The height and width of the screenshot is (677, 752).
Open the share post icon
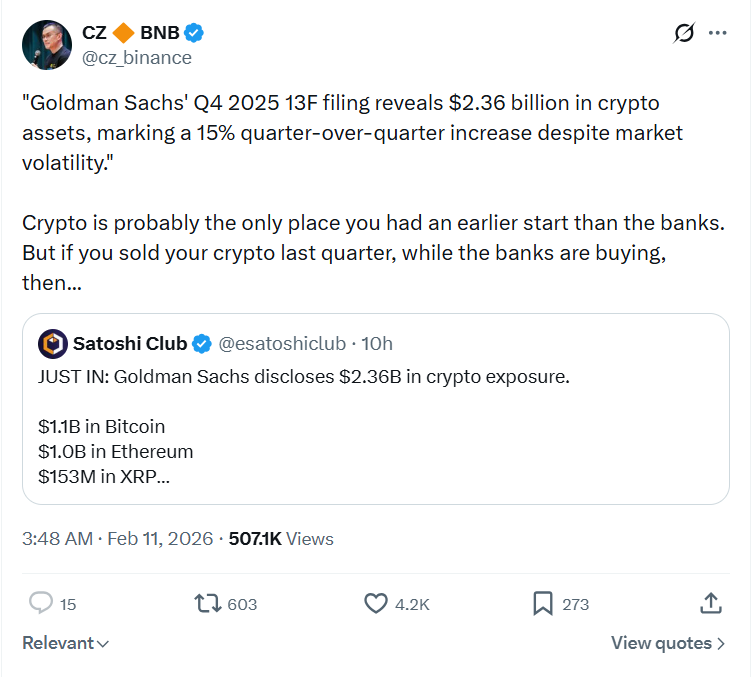(x=710, y=603)
